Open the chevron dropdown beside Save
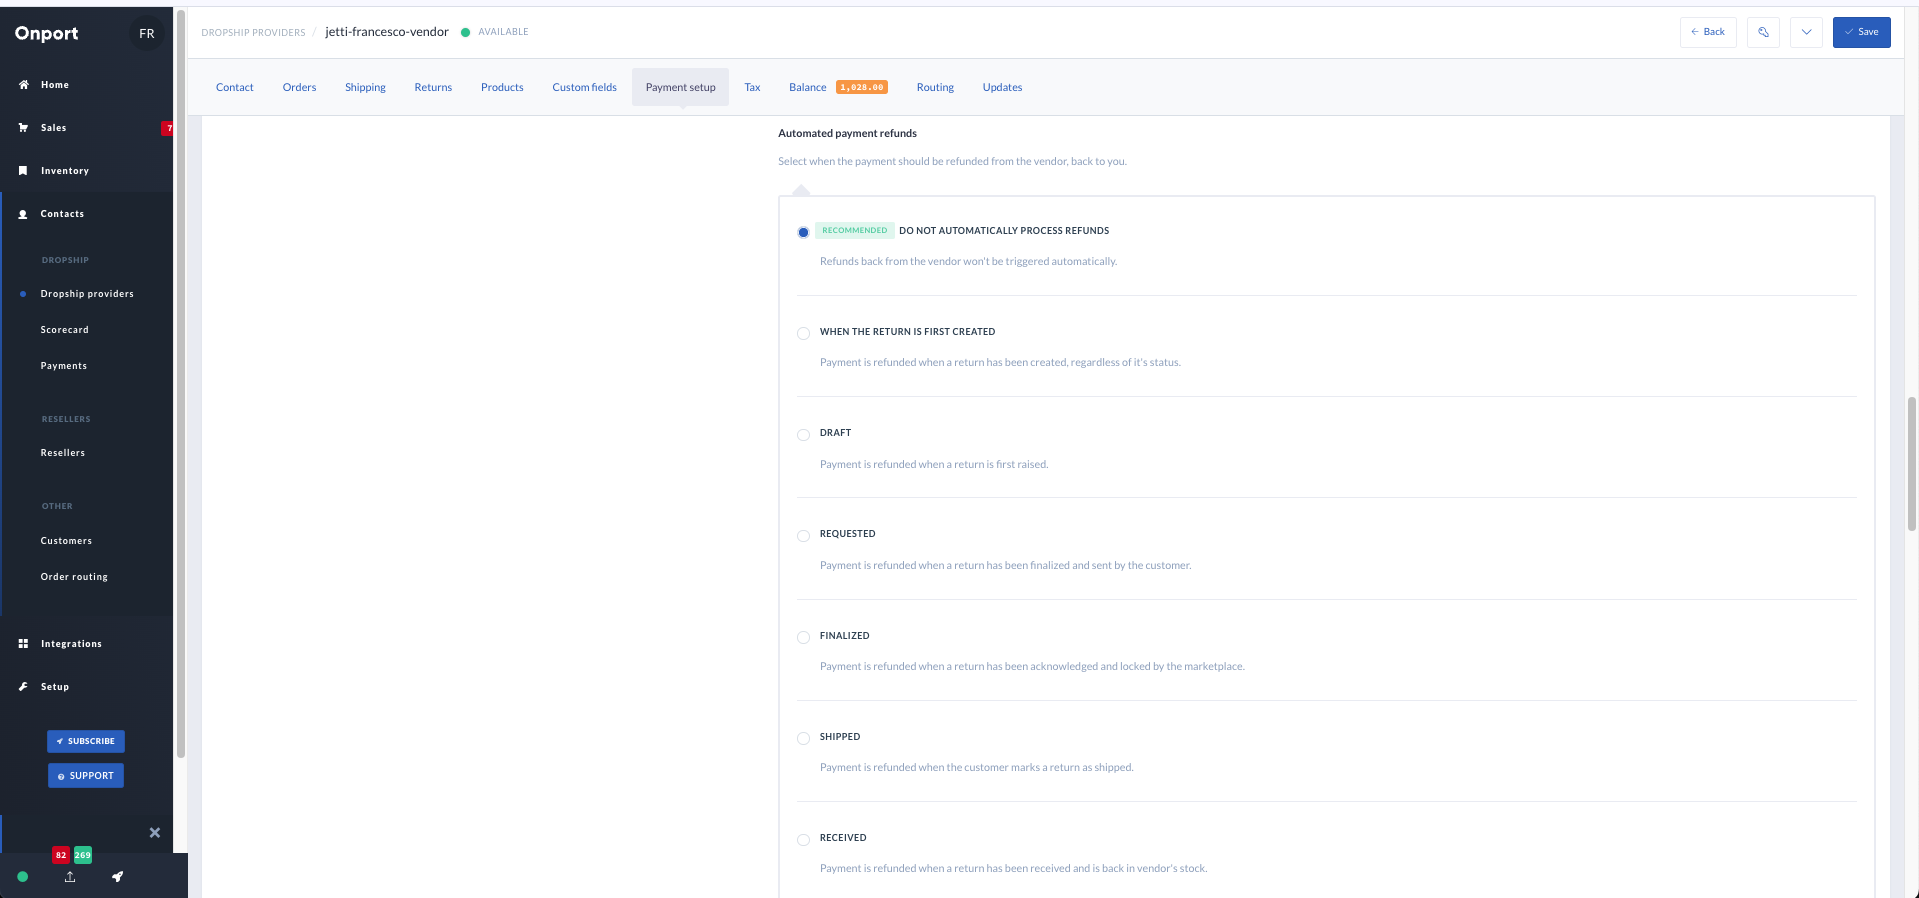1919x898 pixels. (1806, 32)
